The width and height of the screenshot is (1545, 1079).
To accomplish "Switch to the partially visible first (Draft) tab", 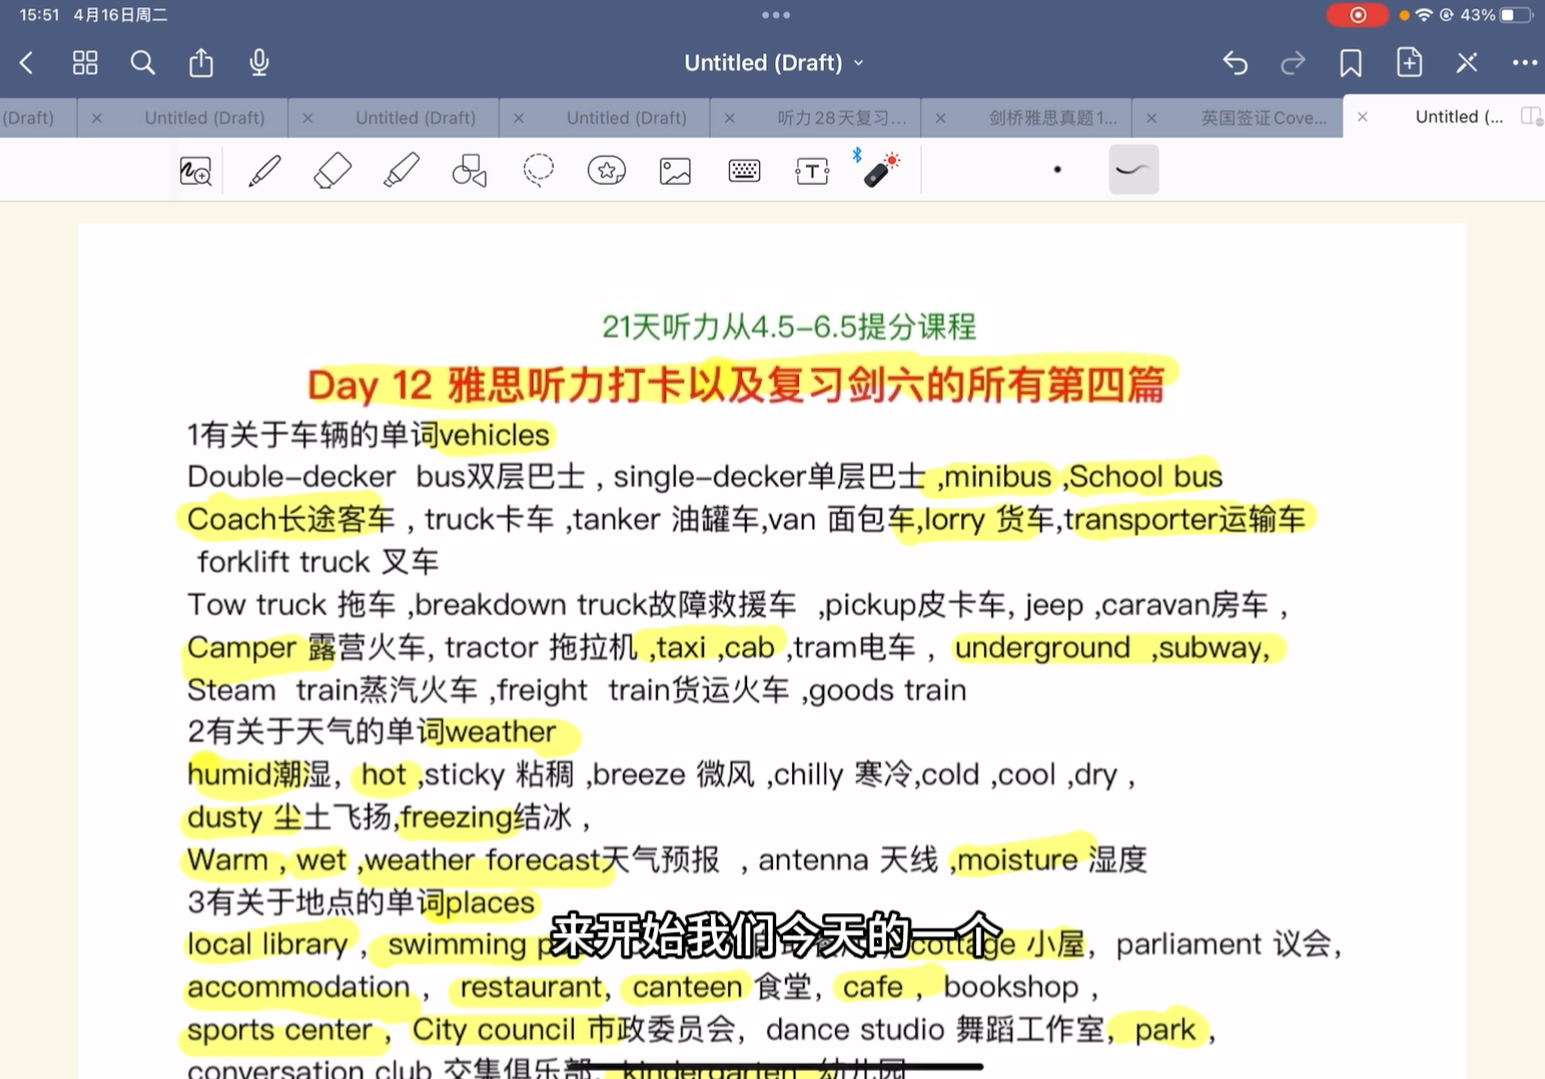I will point(28,118).
